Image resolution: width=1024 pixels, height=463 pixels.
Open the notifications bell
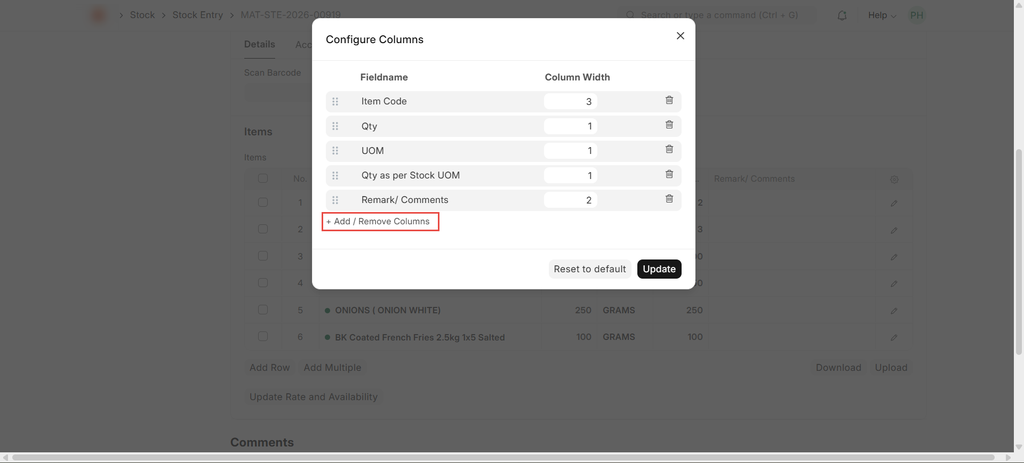842,16
